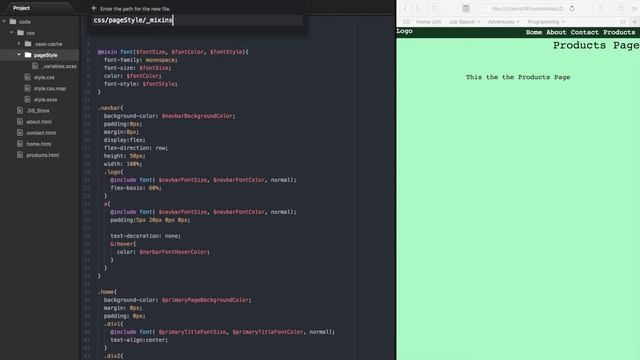Select style.scss in the tree
The height and width of the screenshot is (360, 640).
(45, 100)
